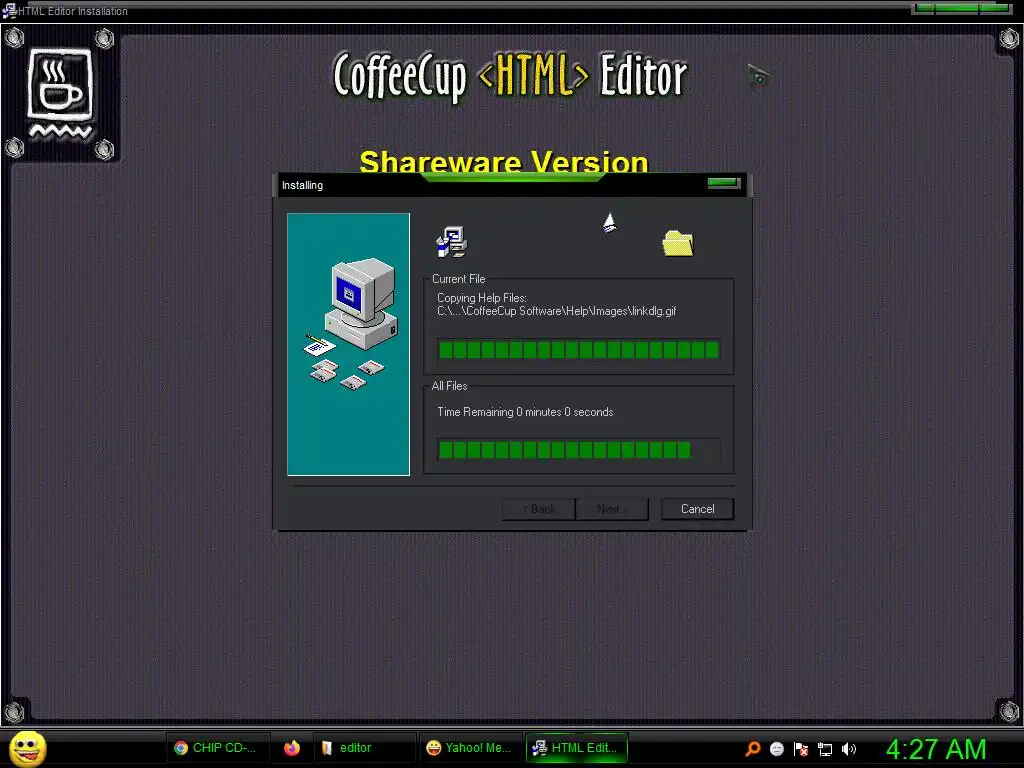Click the volume speaker tray icon
The width and height of the screenshot is (1024, 768).
848,748
